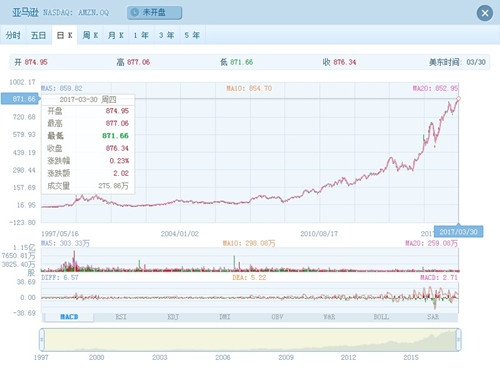Select the SAR indicator tab
Image resolution: width=500 pixels, height=374 pixels.
click(433, 317)
